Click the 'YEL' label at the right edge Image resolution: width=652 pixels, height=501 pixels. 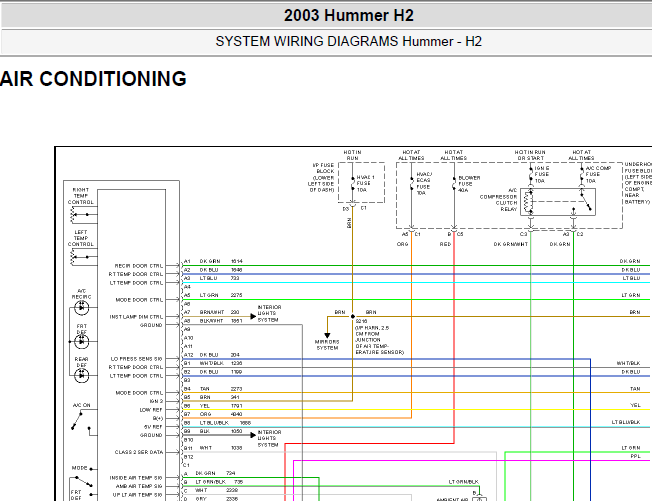635,405
